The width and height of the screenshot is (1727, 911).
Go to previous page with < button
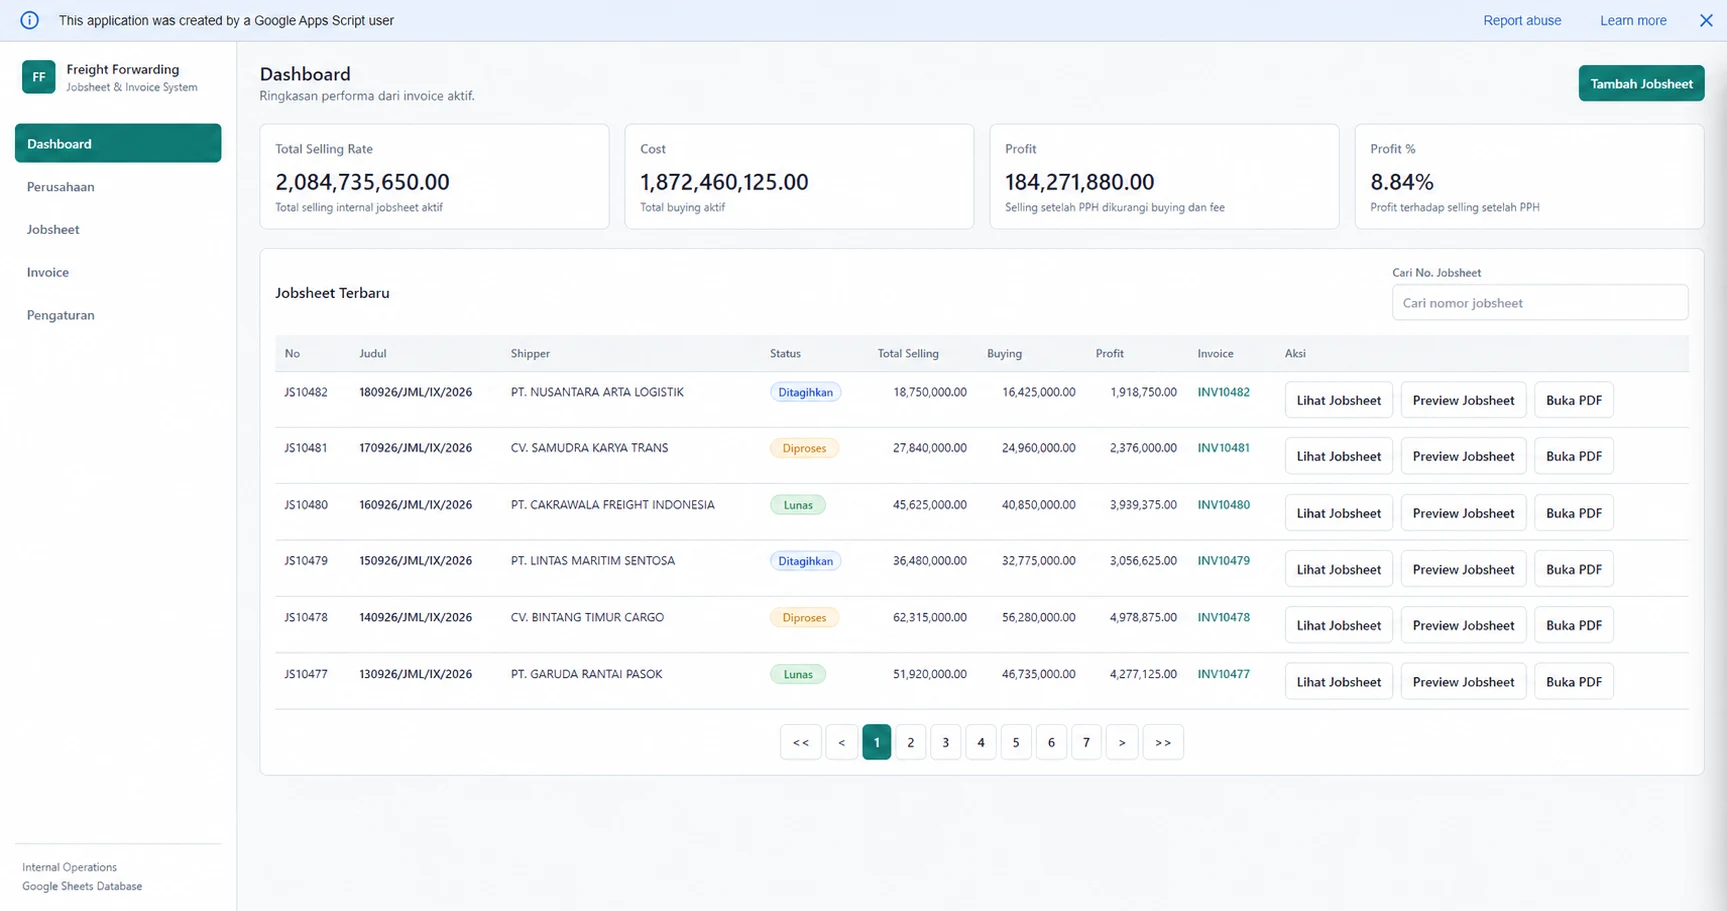pyautogui.click(x=841, y=742)
